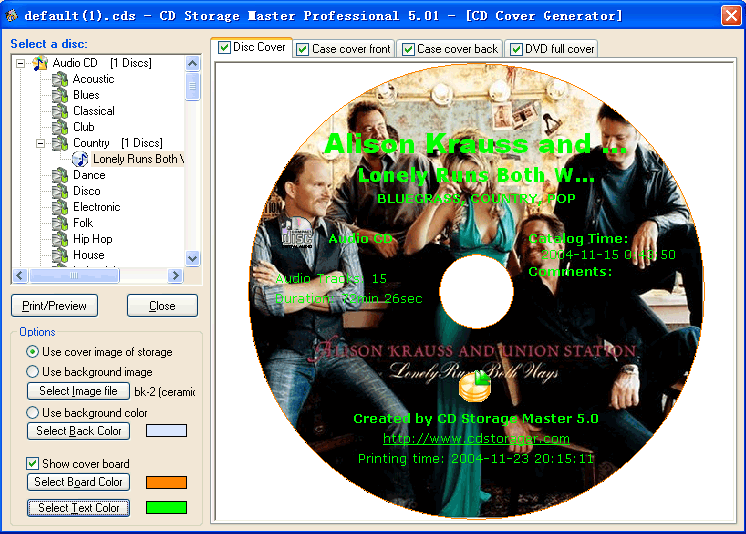Switch to the DVD full cover tab
746x534 pixels.
(552, 49)
